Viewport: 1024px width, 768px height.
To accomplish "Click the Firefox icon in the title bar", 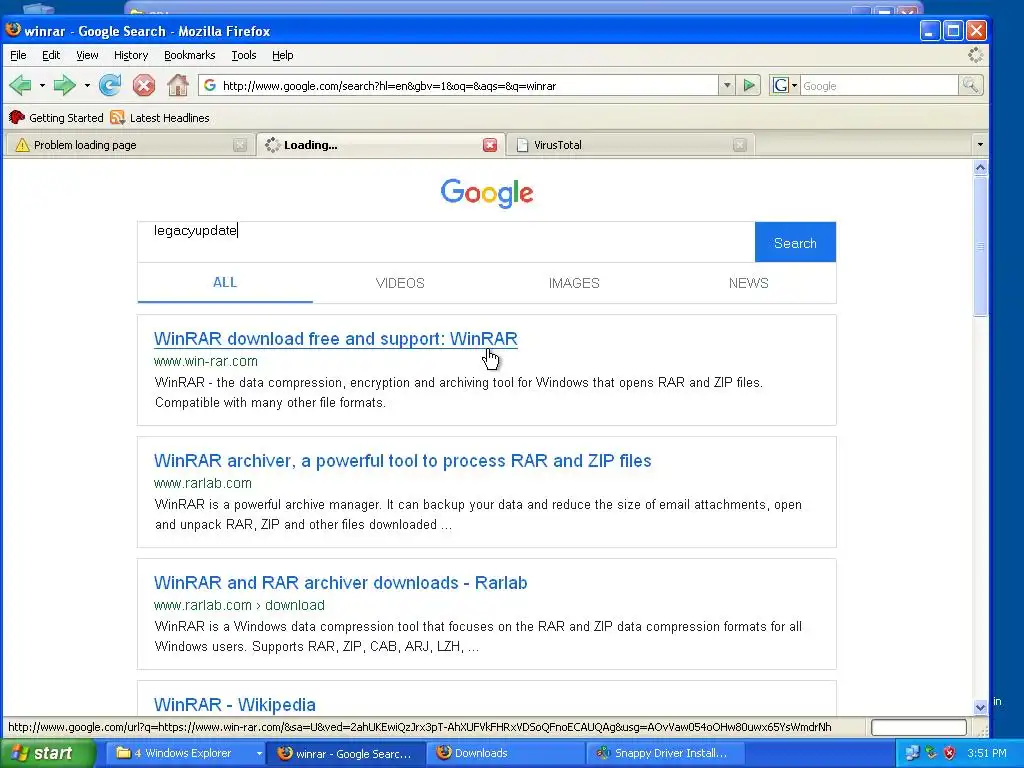I will click(13, 30).
